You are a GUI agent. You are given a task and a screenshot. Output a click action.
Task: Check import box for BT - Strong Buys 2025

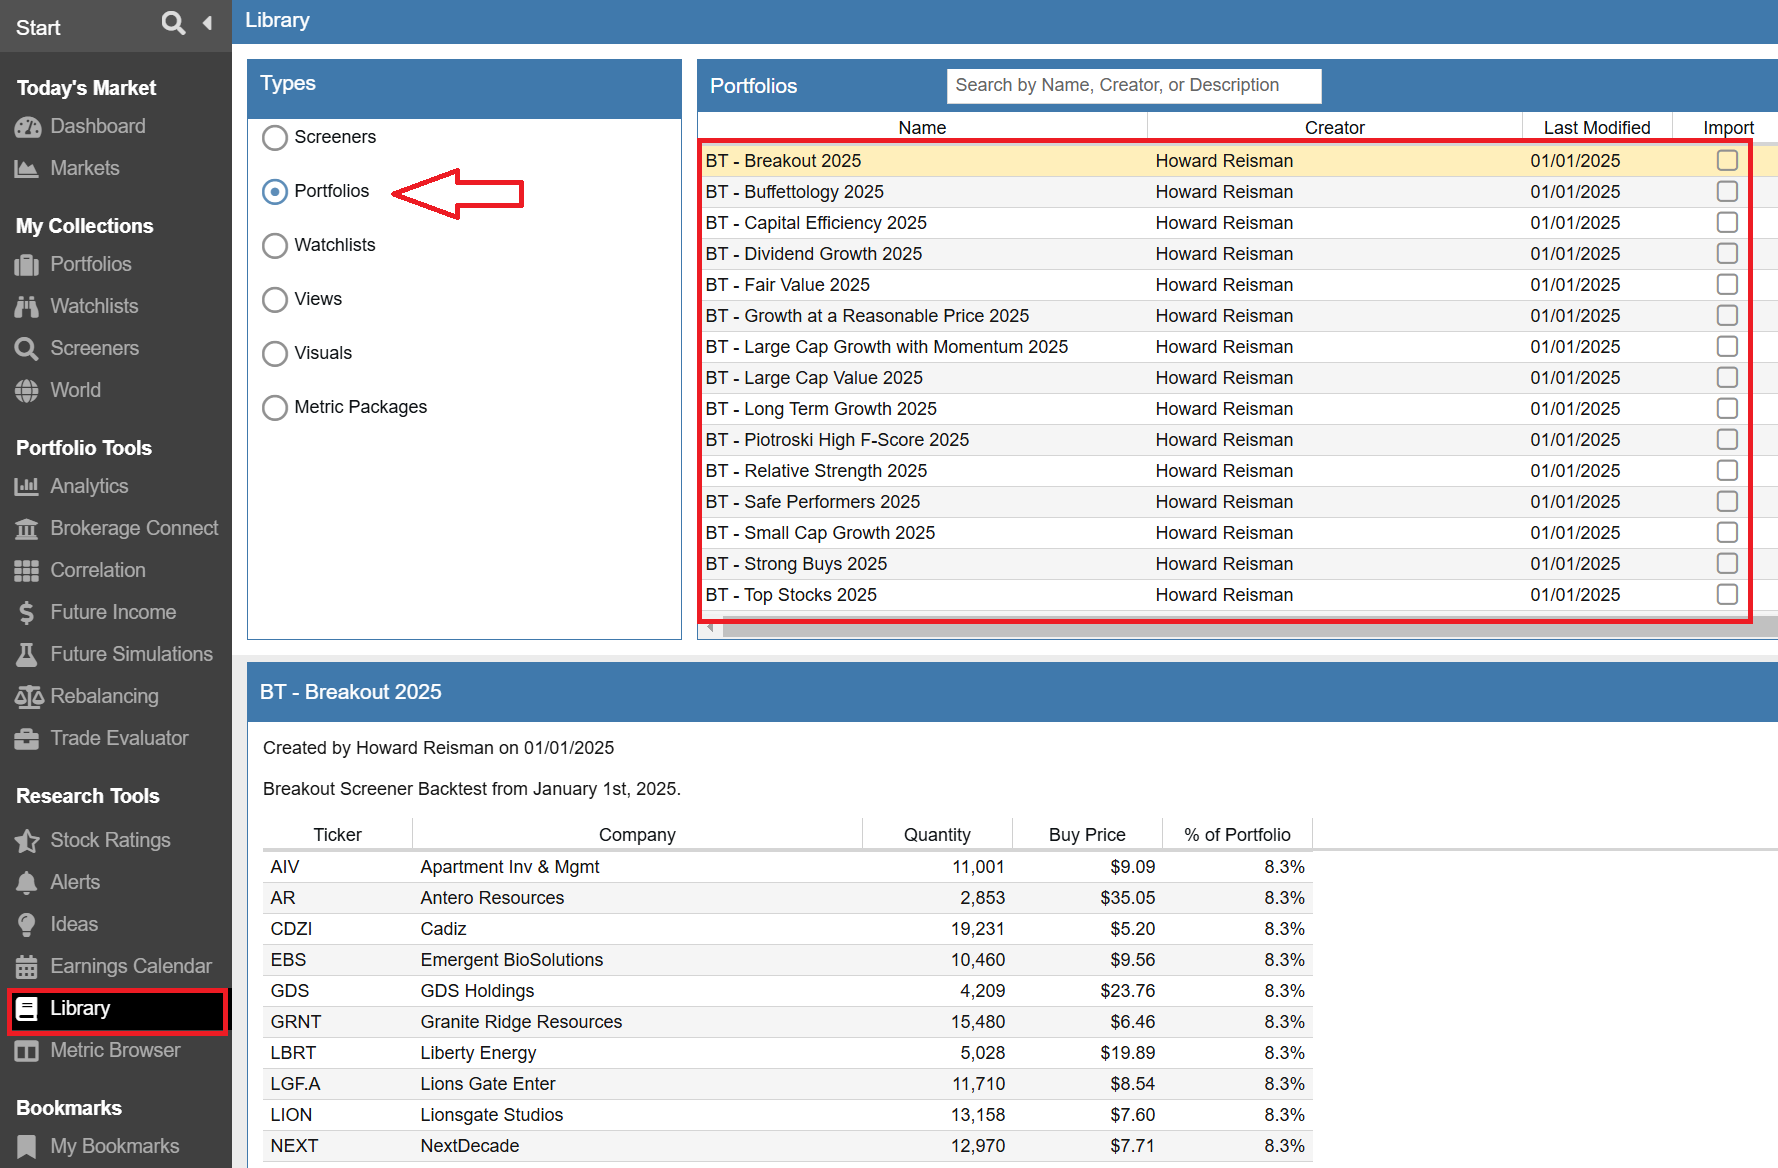pos(1727,564)
